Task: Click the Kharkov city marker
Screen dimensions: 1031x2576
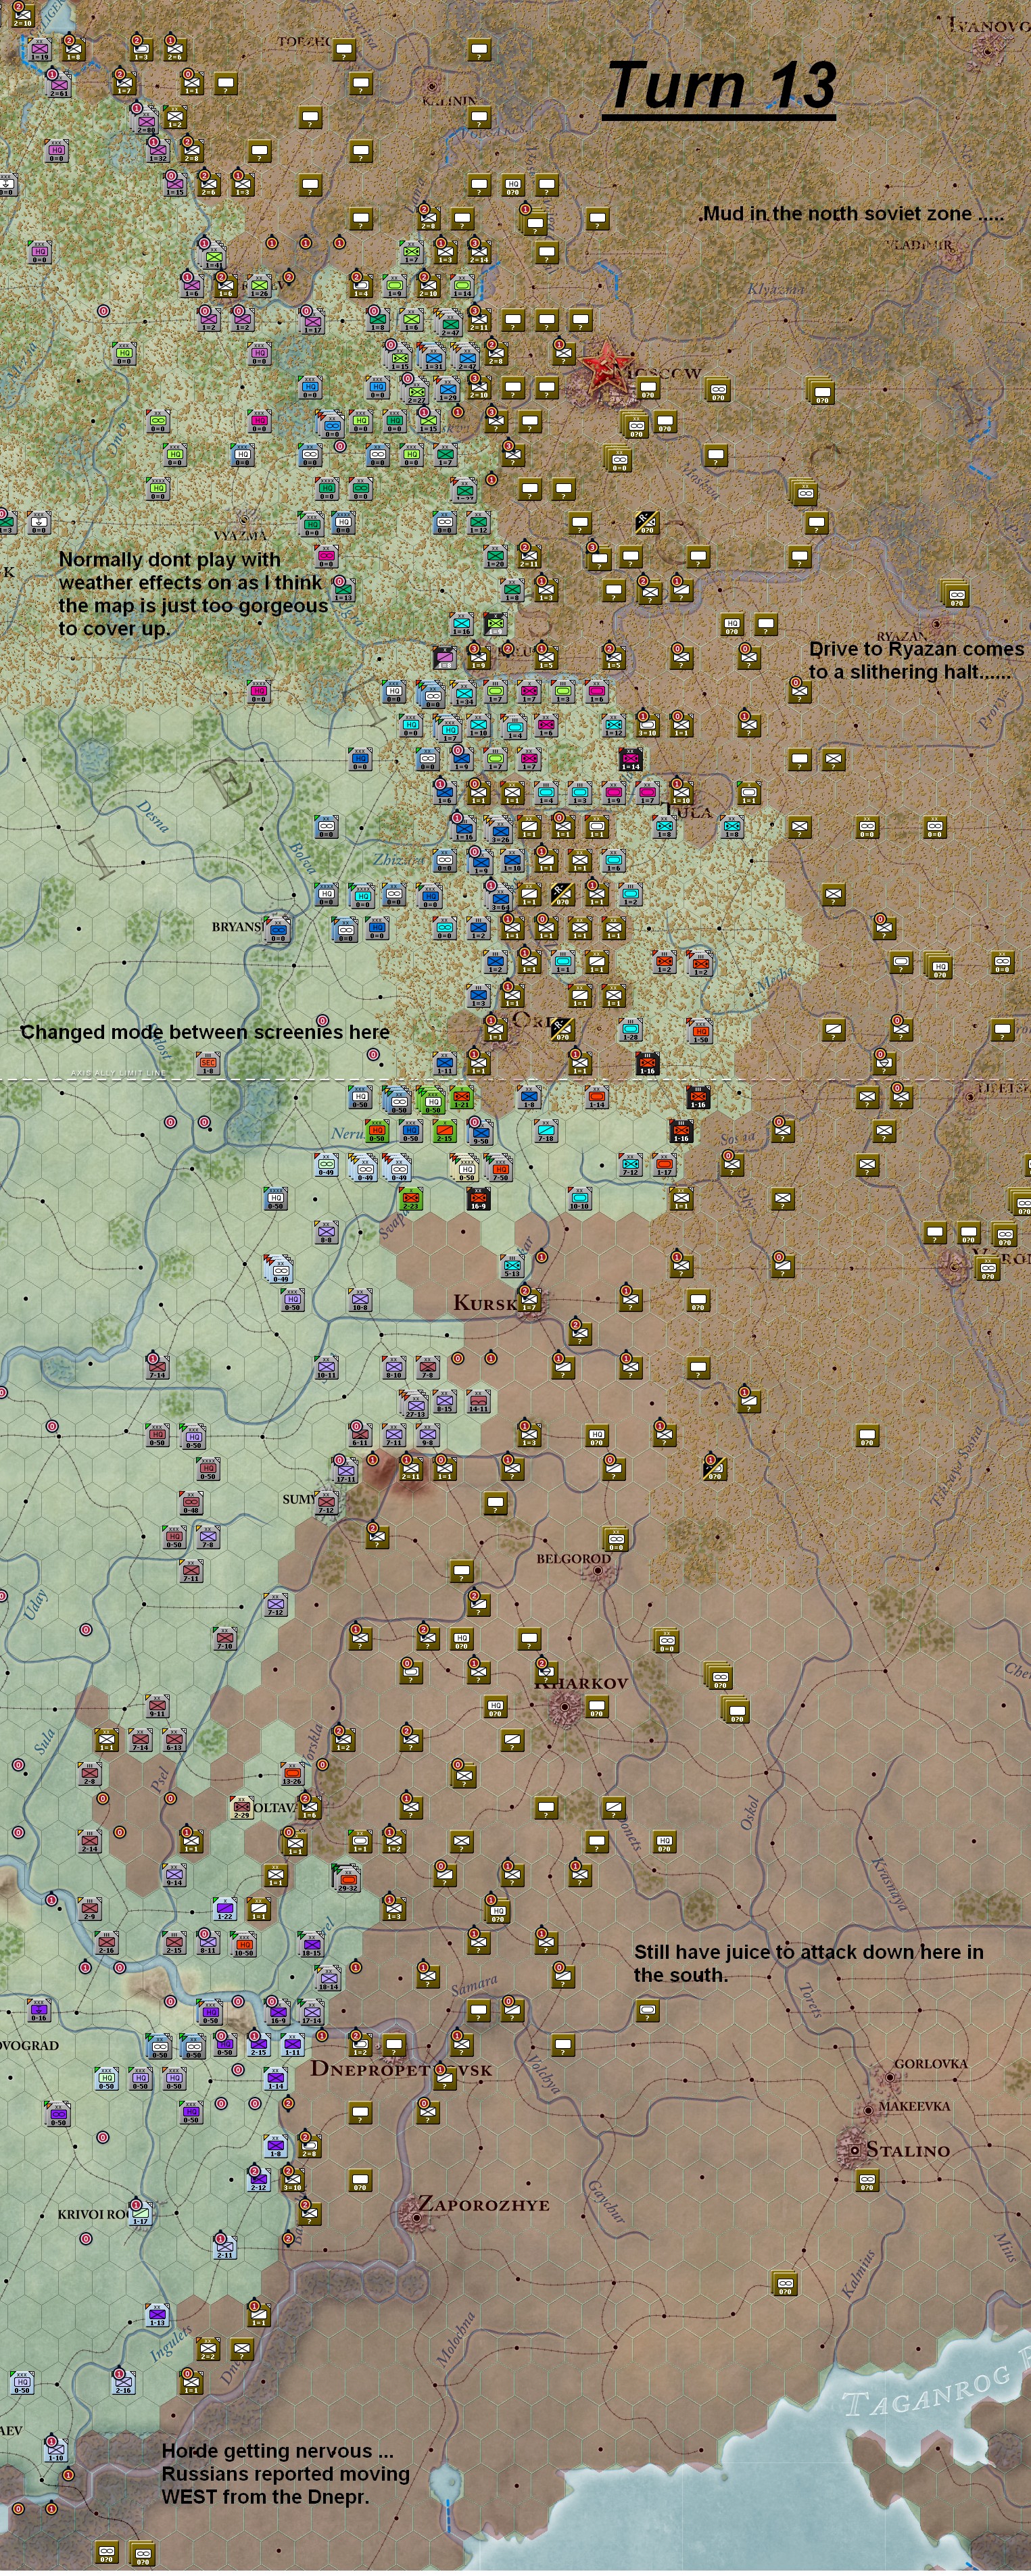Action: click(565, 1706)
